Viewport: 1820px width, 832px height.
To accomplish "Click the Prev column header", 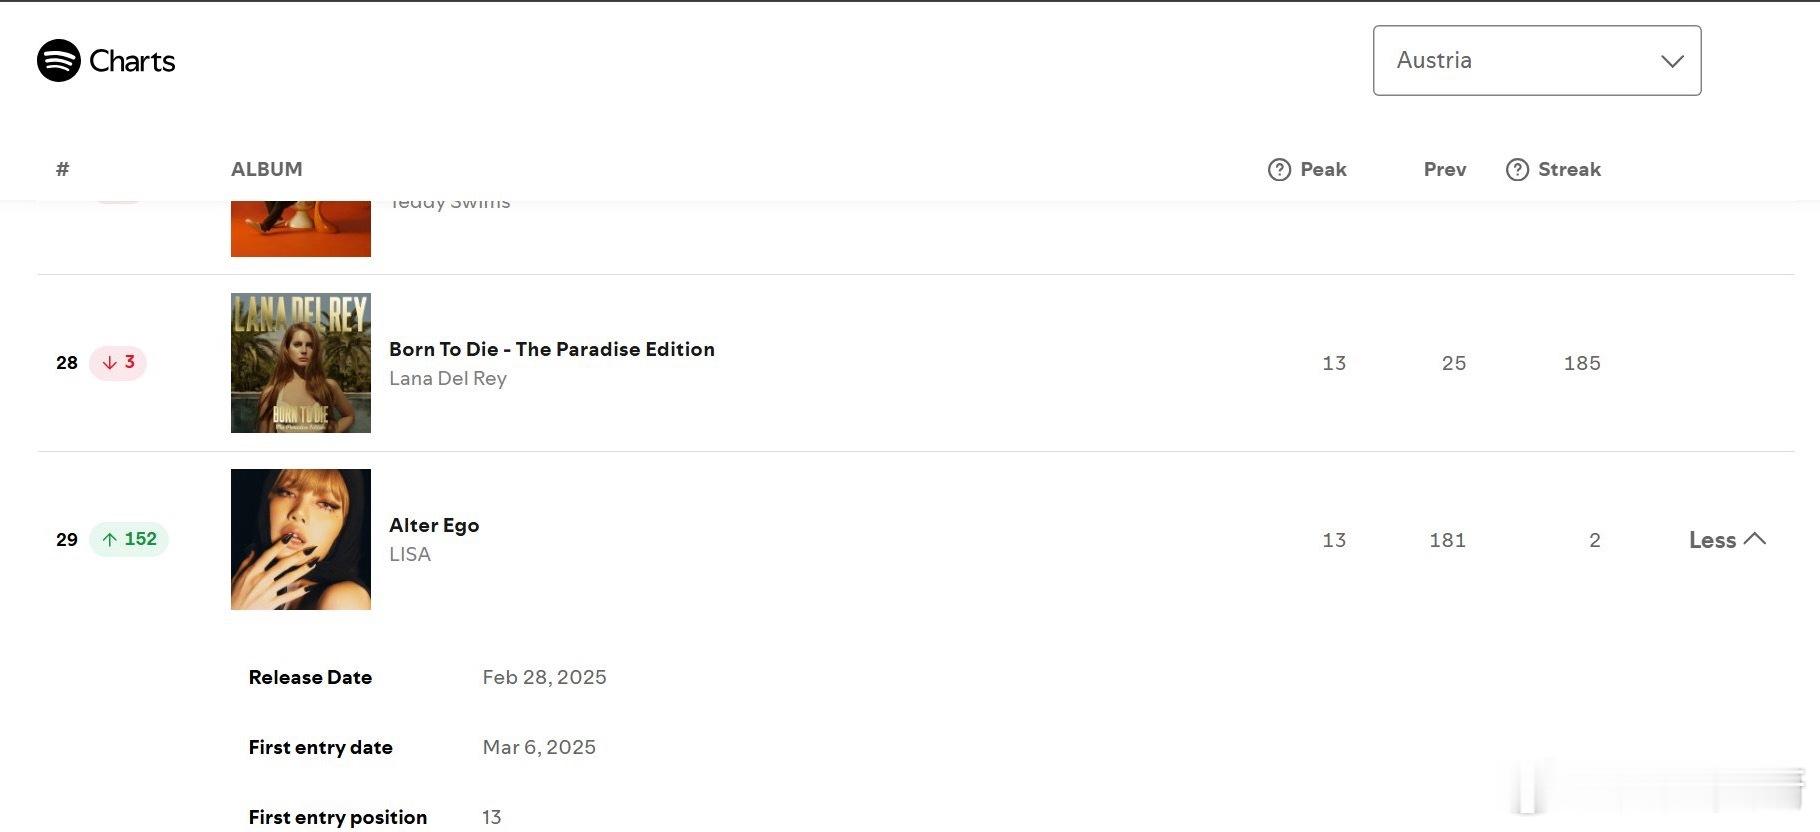I will tap(1445, 170).
